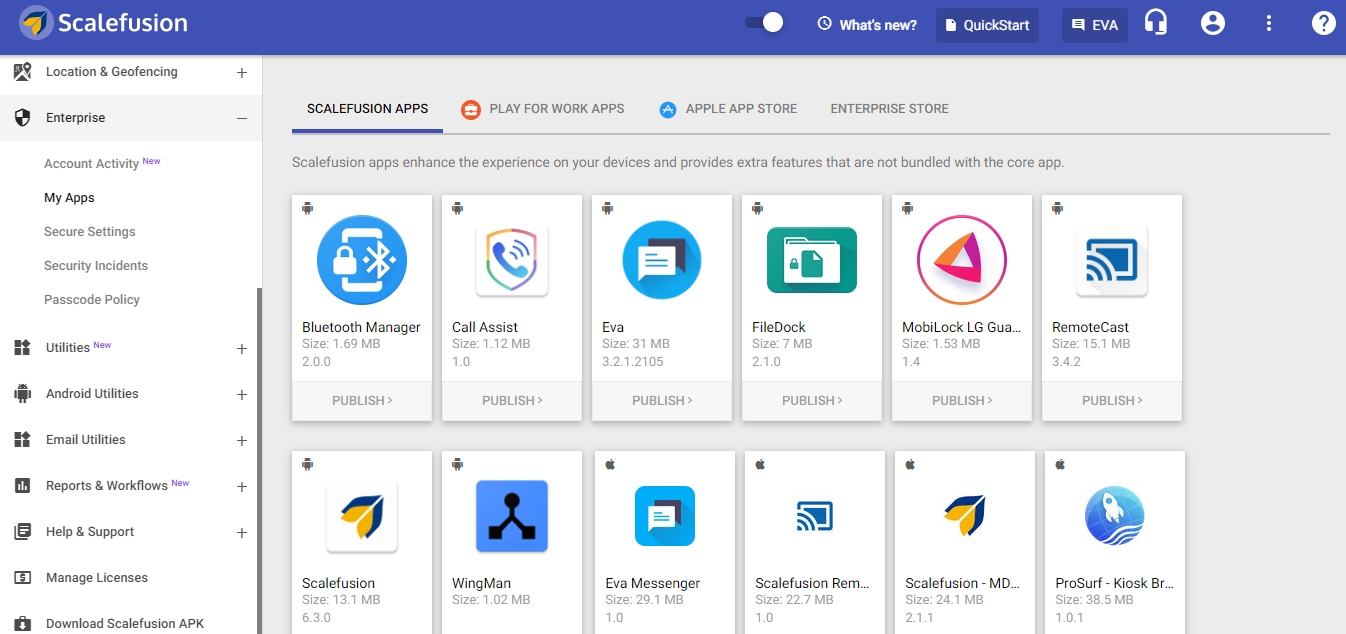Click the Scalefusion logo in header
The image size is (1346, 634).
(105, 22)
